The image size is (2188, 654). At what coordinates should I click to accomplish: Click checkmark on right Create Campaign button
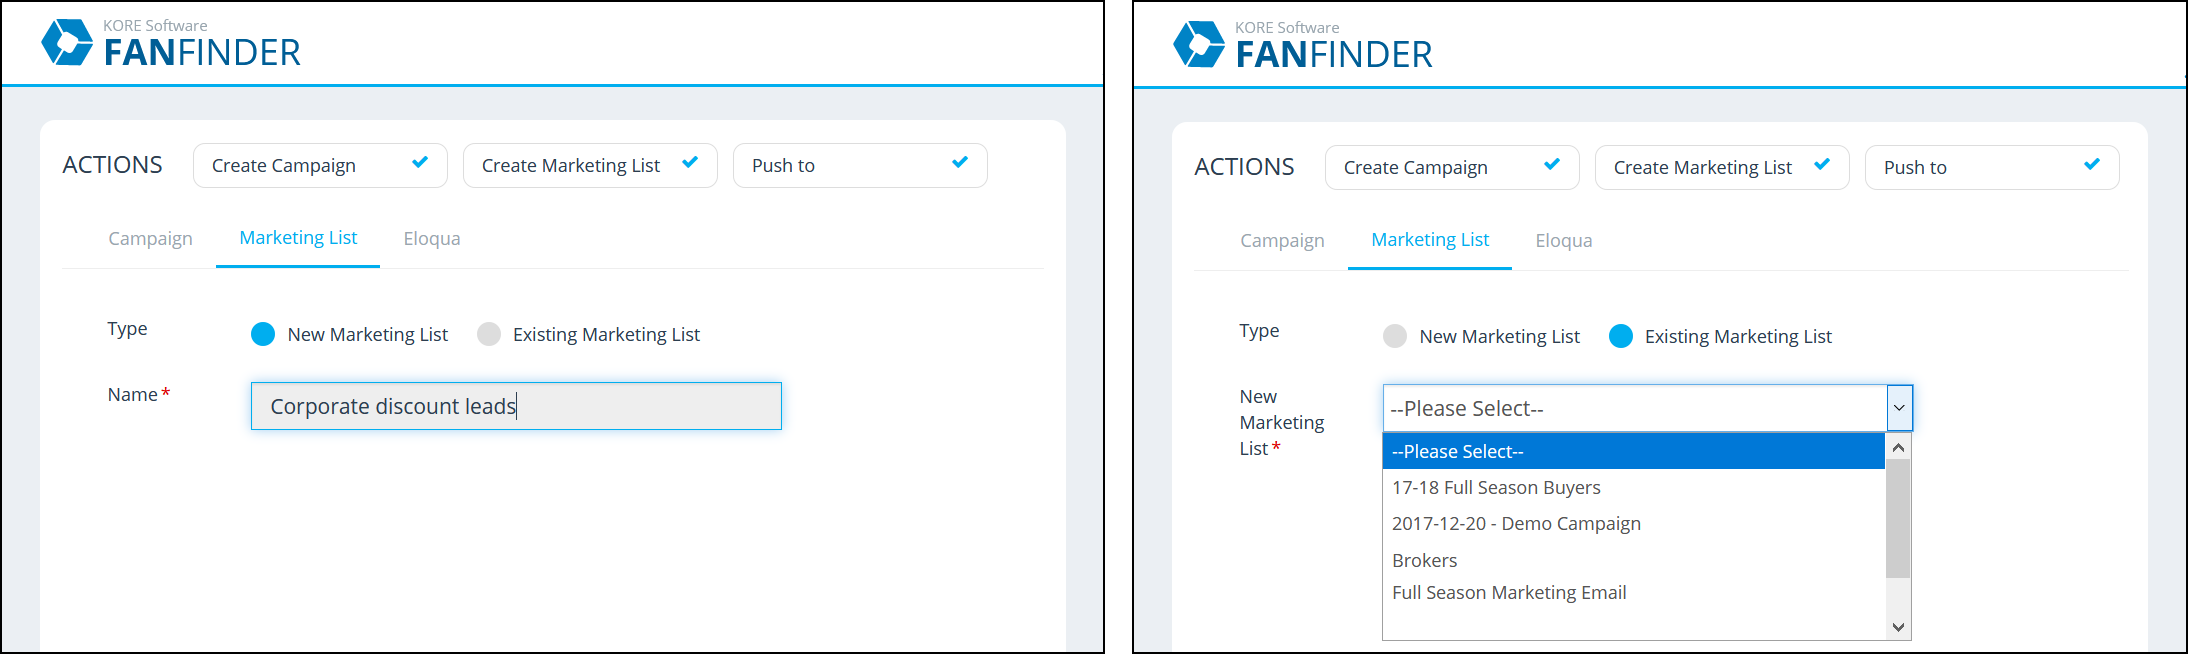coord(1552,164)
